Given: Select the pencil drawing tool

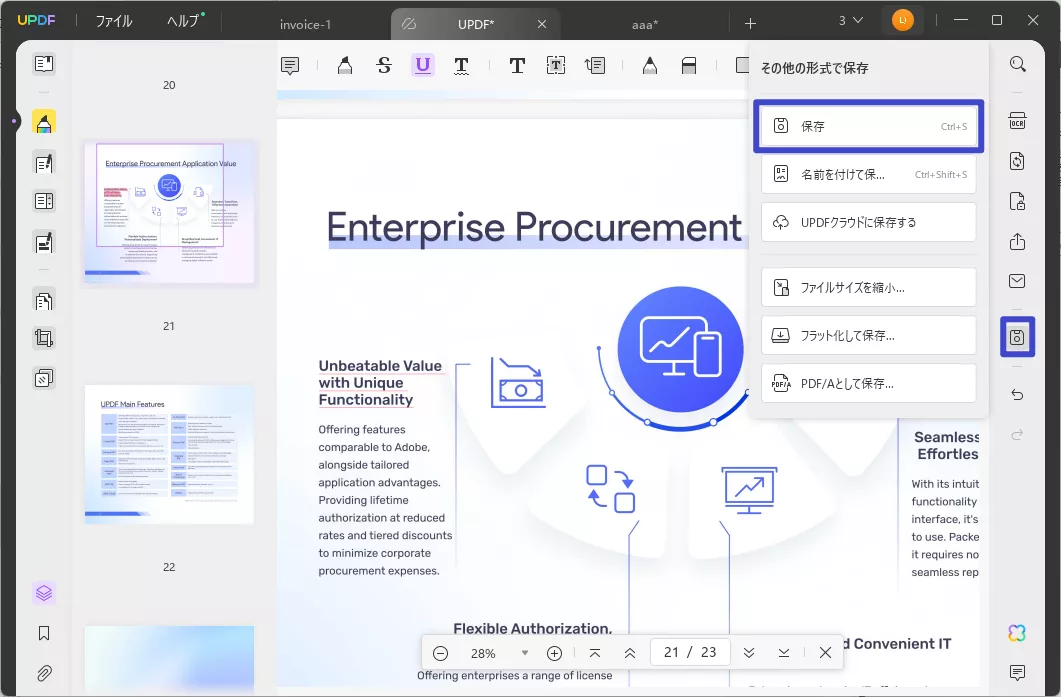Looking at the screenshot, I should (x=650, y=66).
